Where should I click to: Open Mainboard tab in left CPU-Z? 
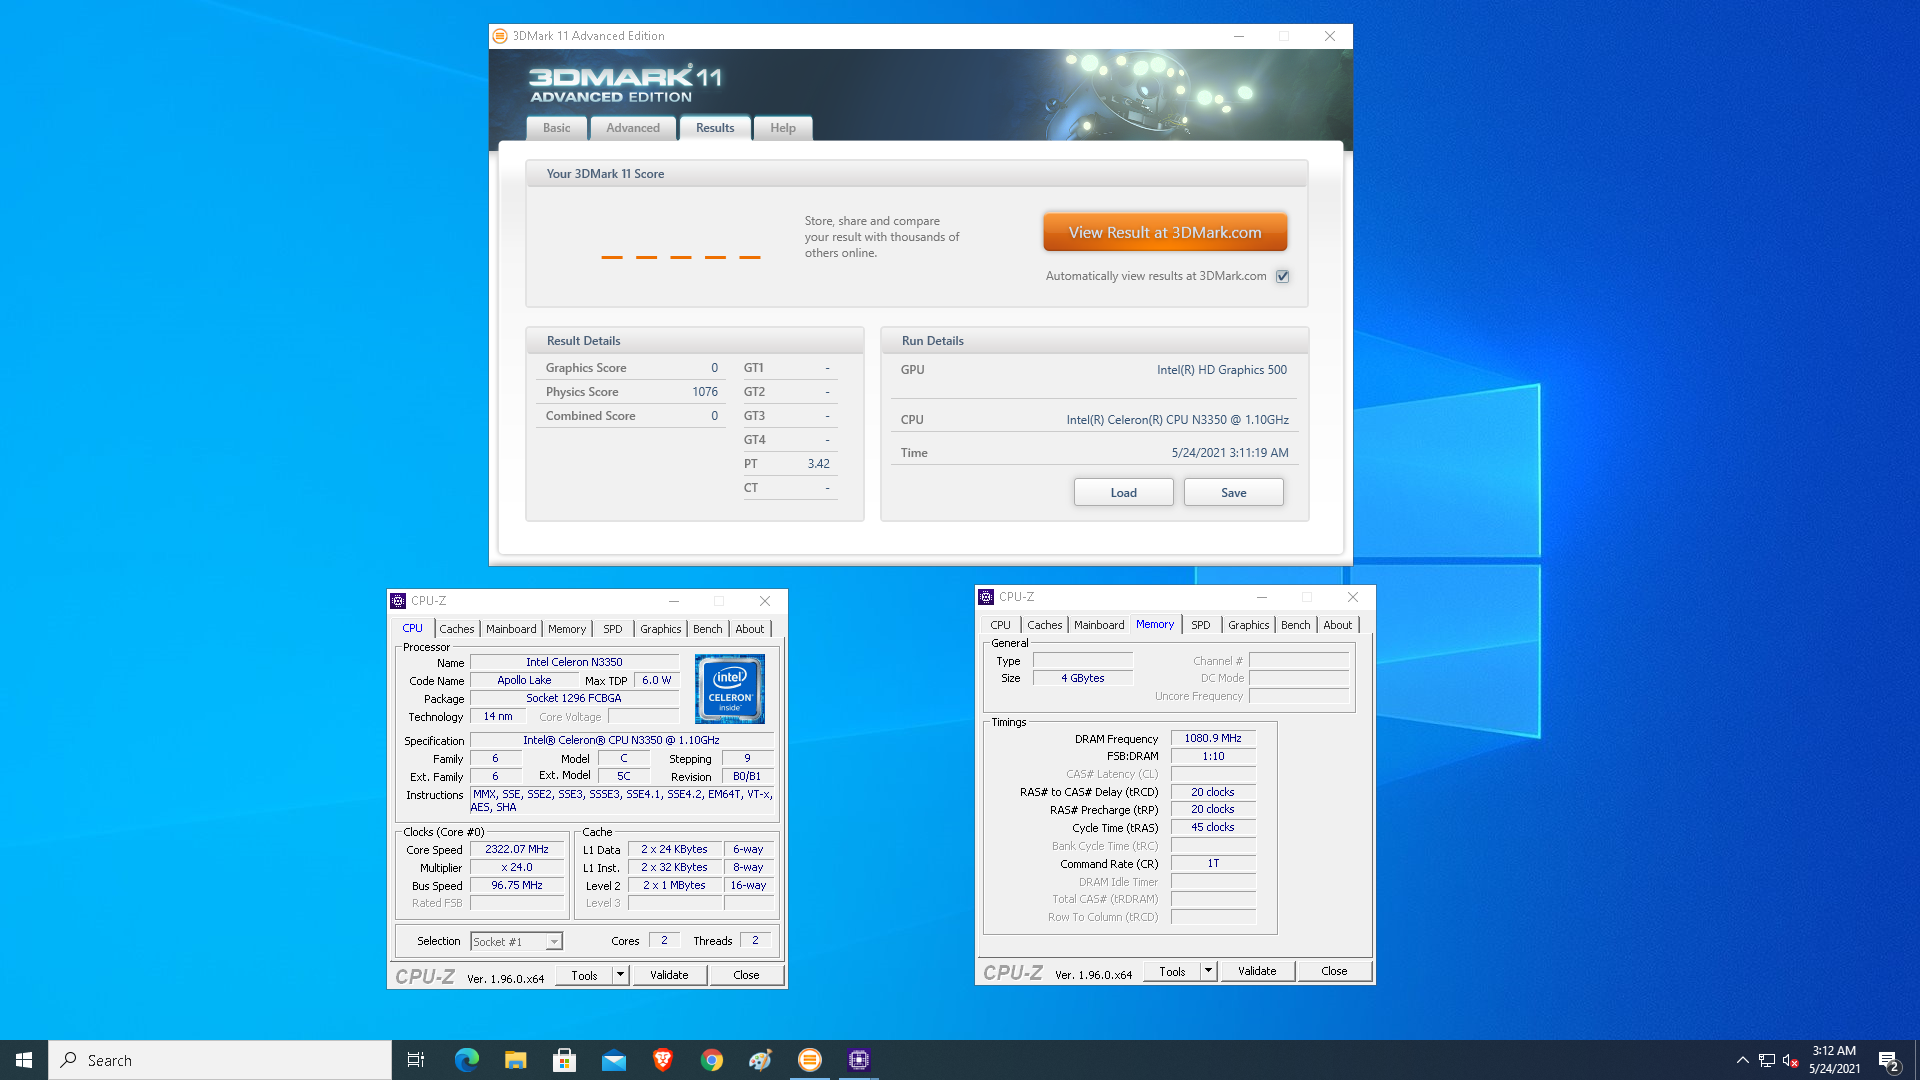(511, 629)
